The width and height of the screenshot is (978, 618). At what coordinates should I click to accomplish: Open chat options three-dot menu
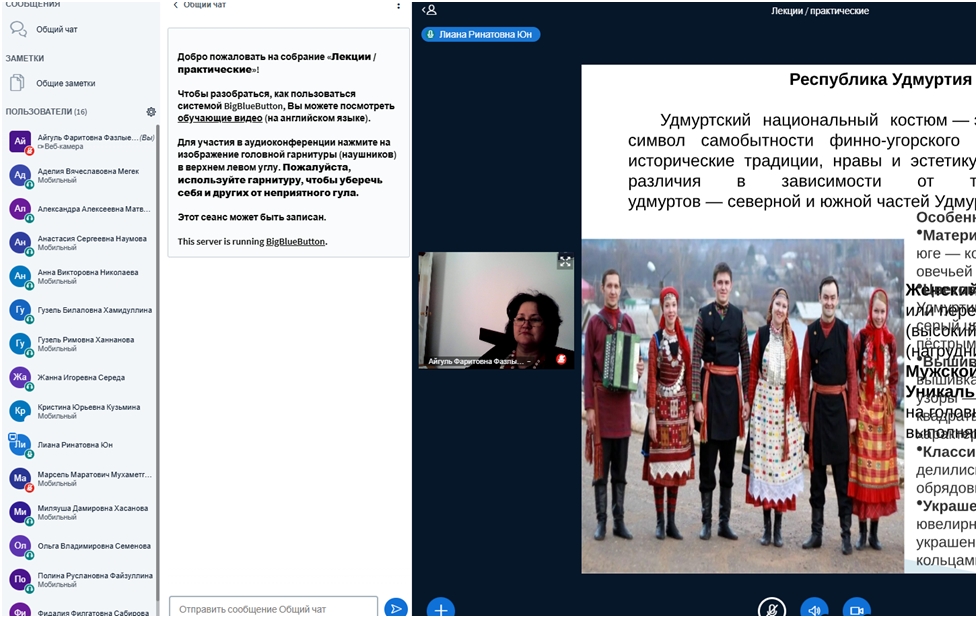point(398,6)
